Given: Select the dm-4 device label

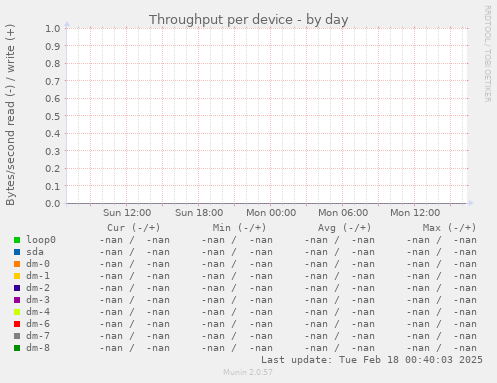Looking at the screenshot, I should [38, 312].
